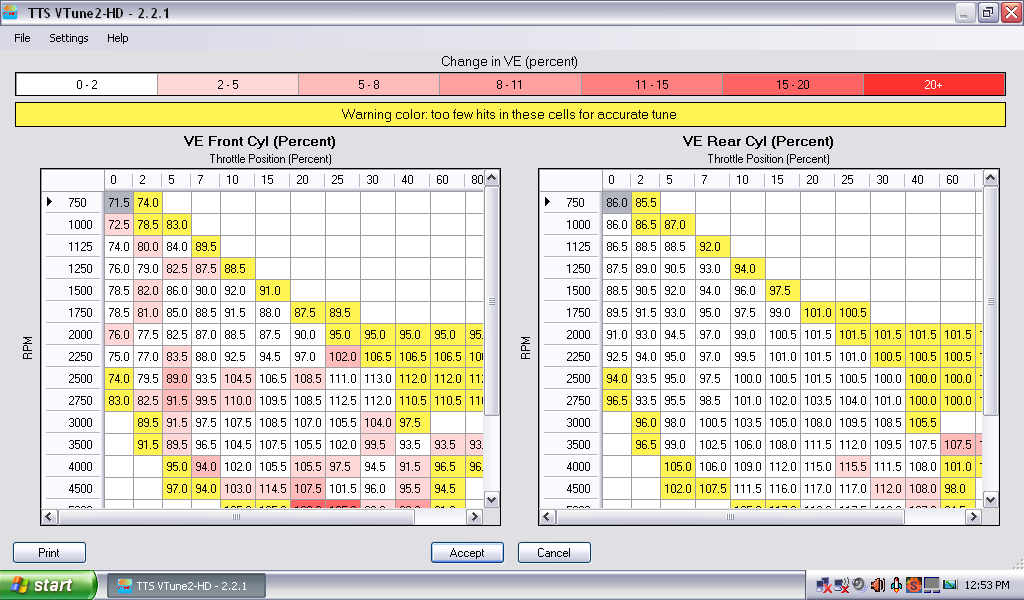Click the 20+ red legend swatch

[x=934, y=84]
